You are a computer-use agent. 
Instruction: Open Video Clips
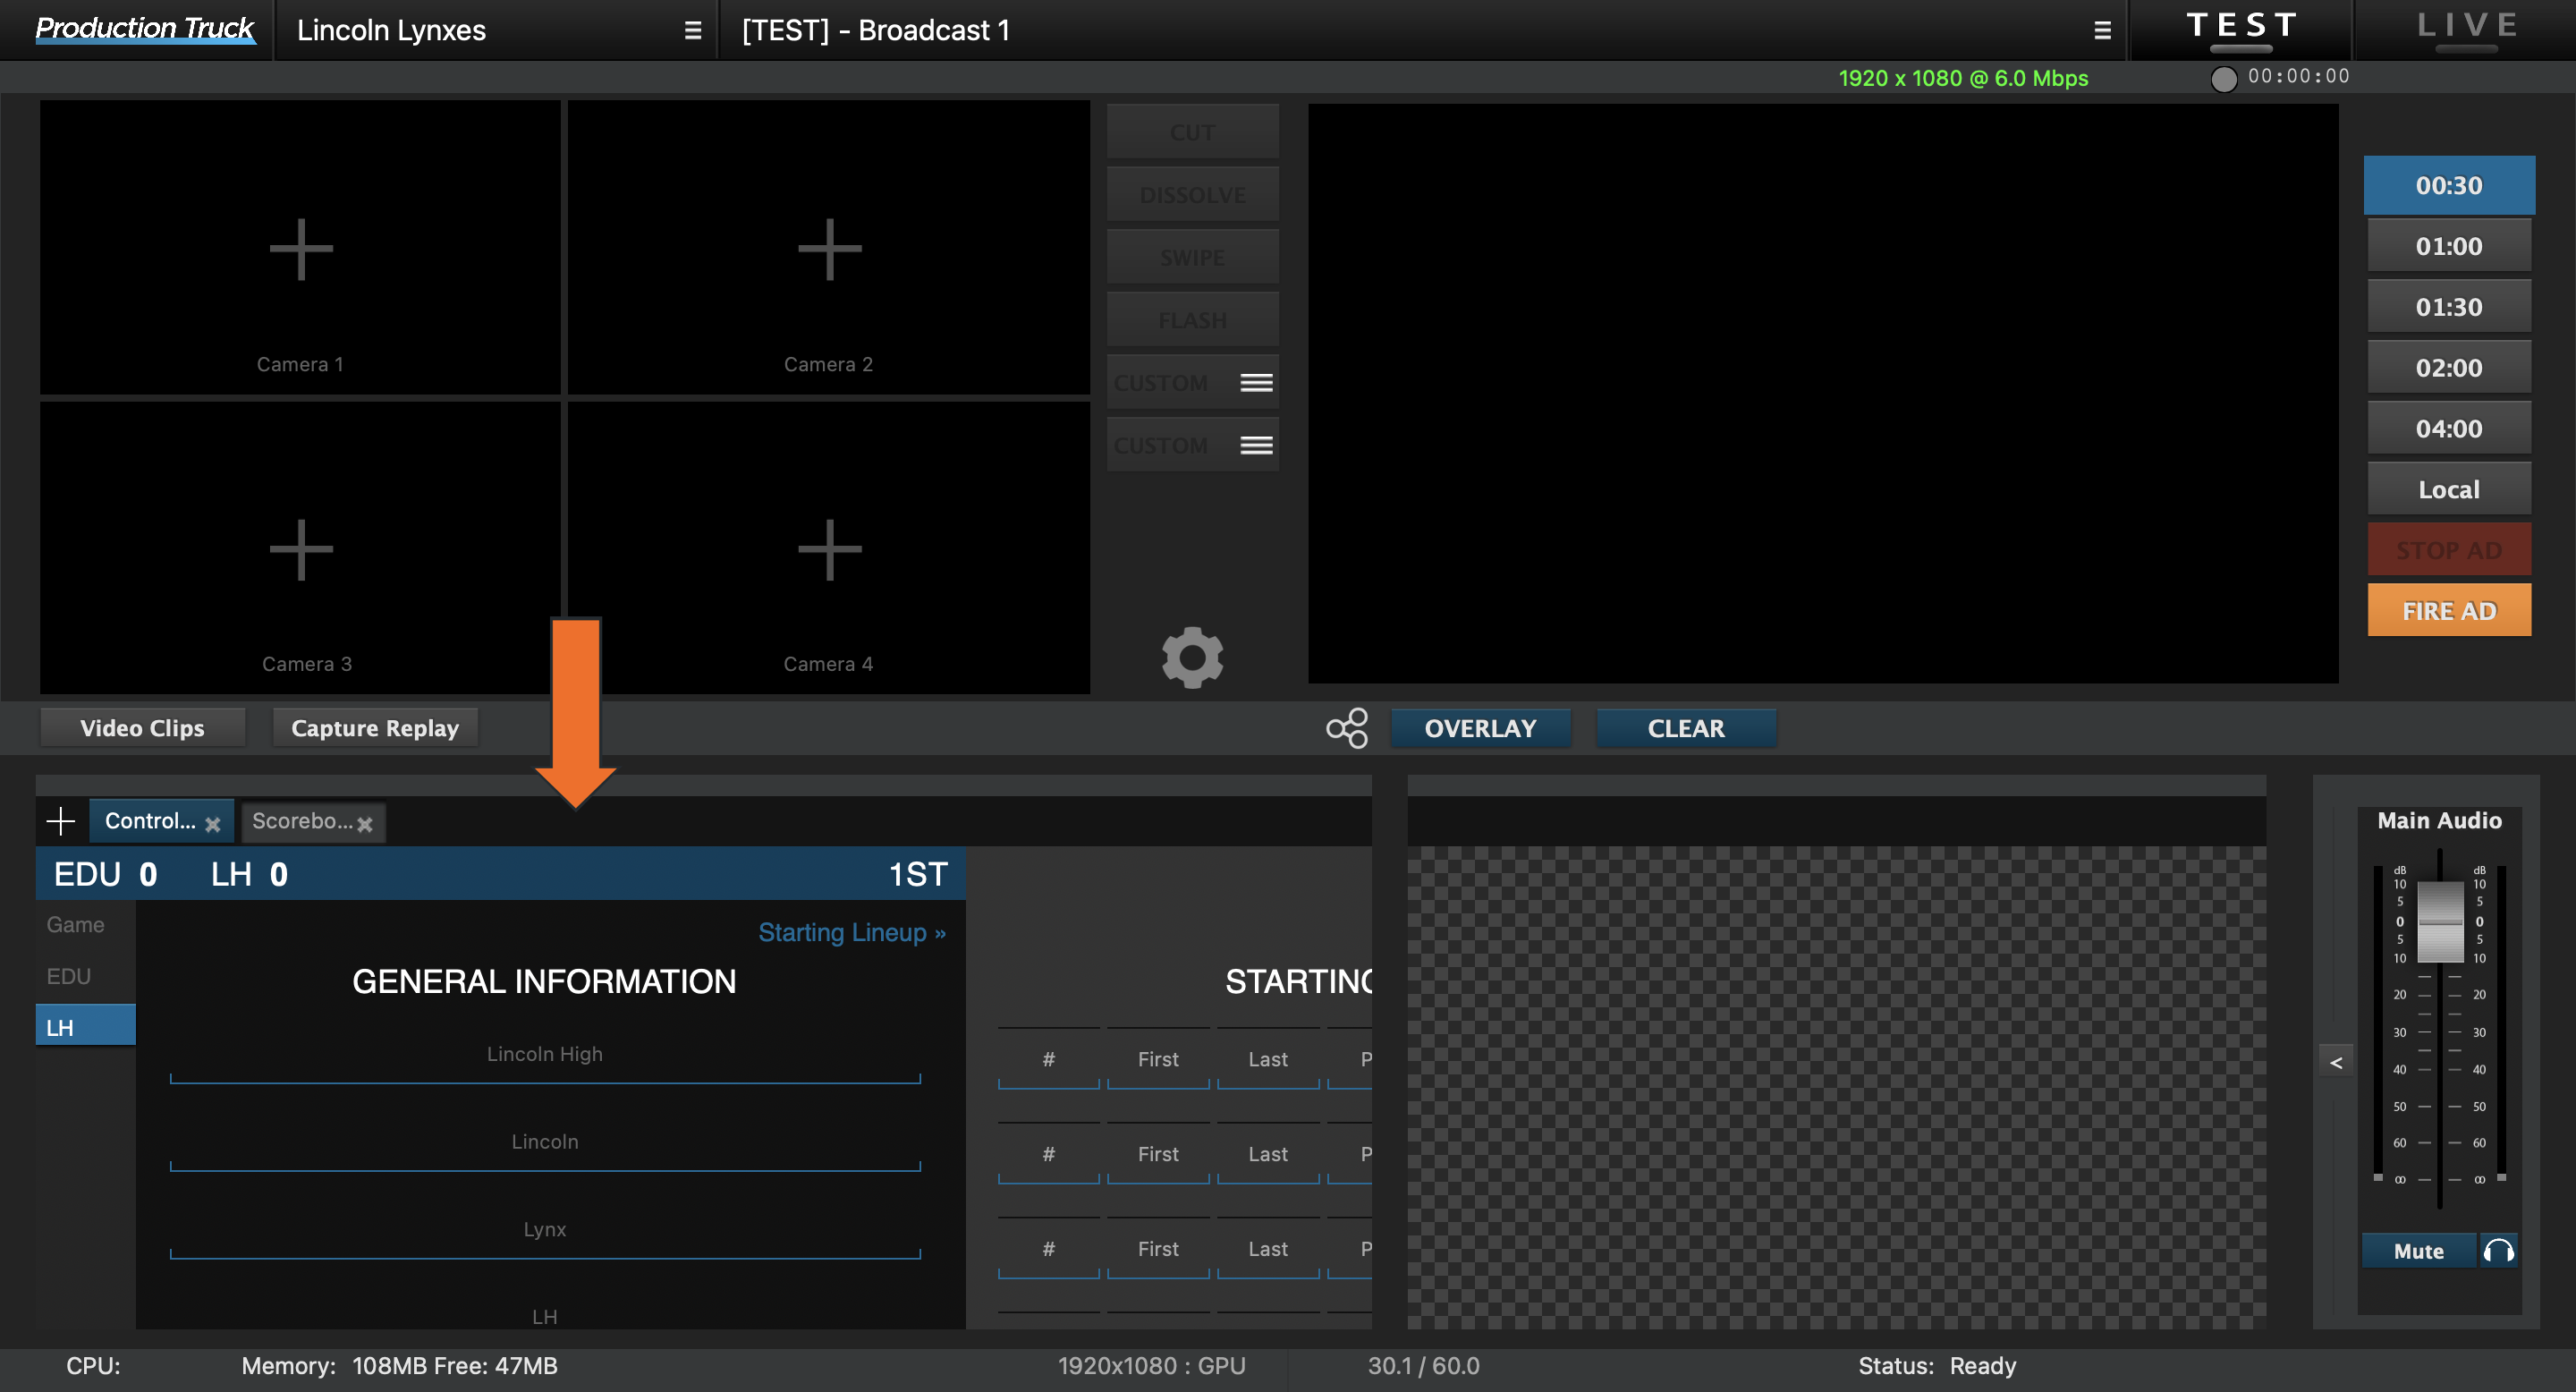point(142,728)
